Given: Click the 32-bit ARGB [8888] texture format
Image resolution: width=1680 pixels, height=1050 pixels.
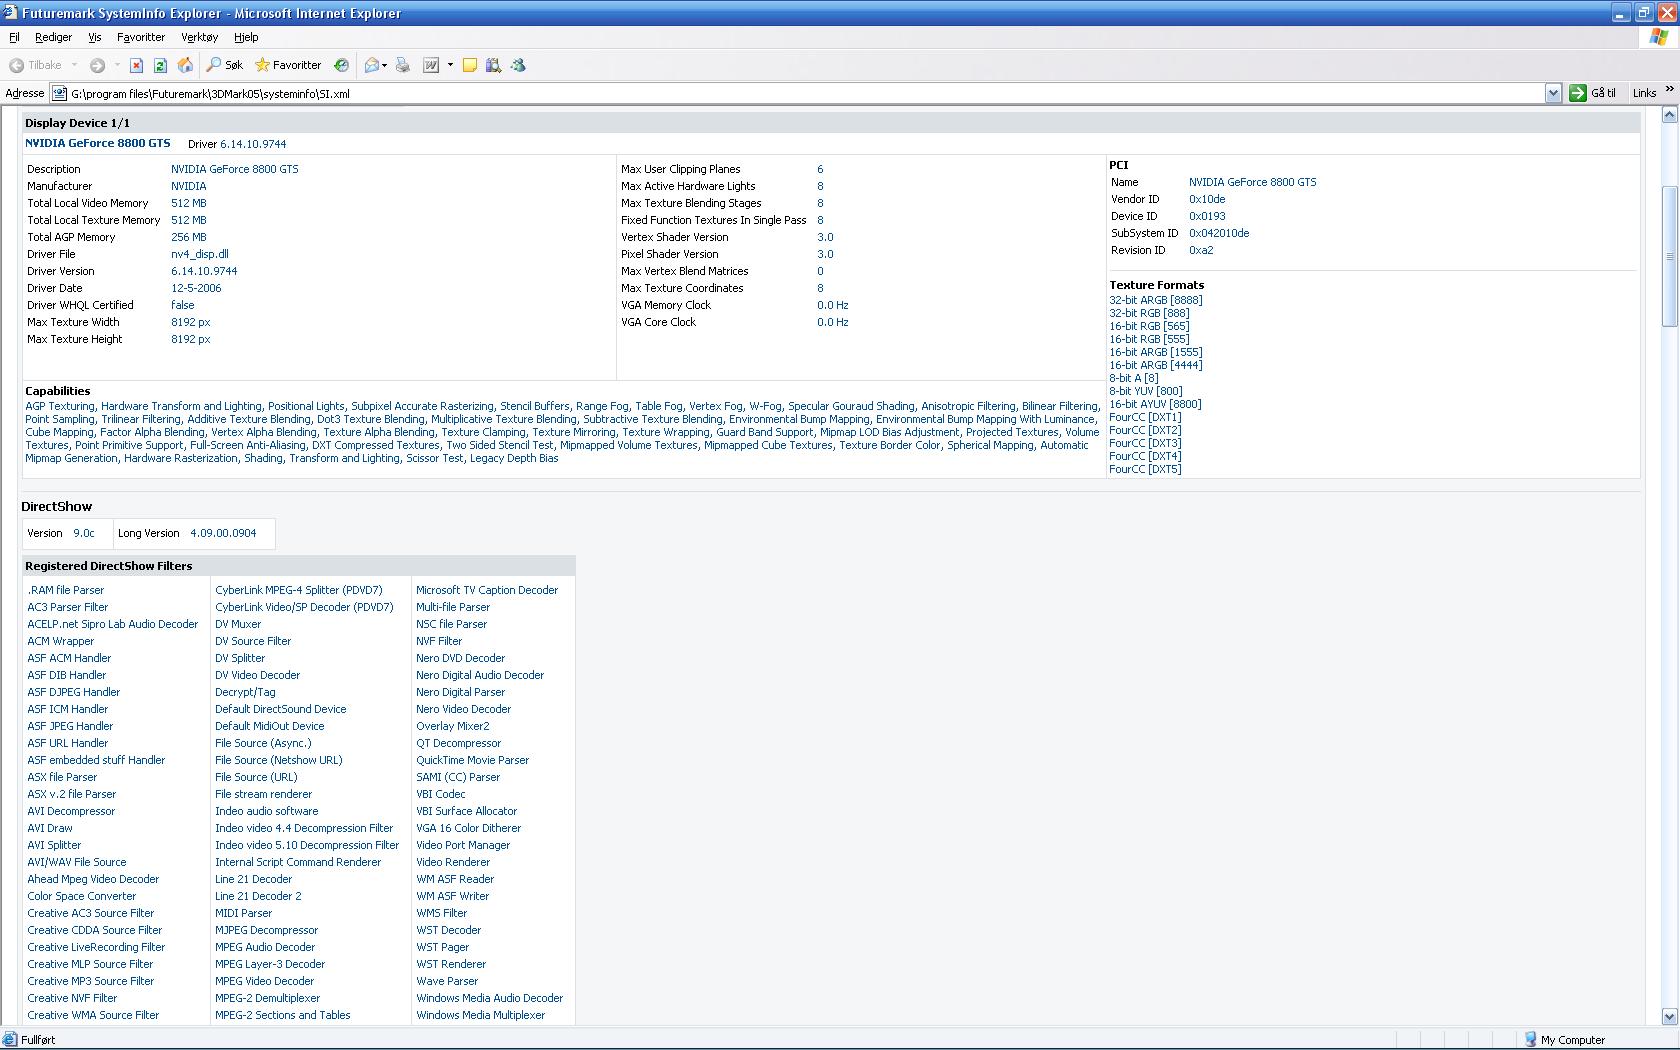Looking at the screenshot, I should click(x=1156, y=300).
